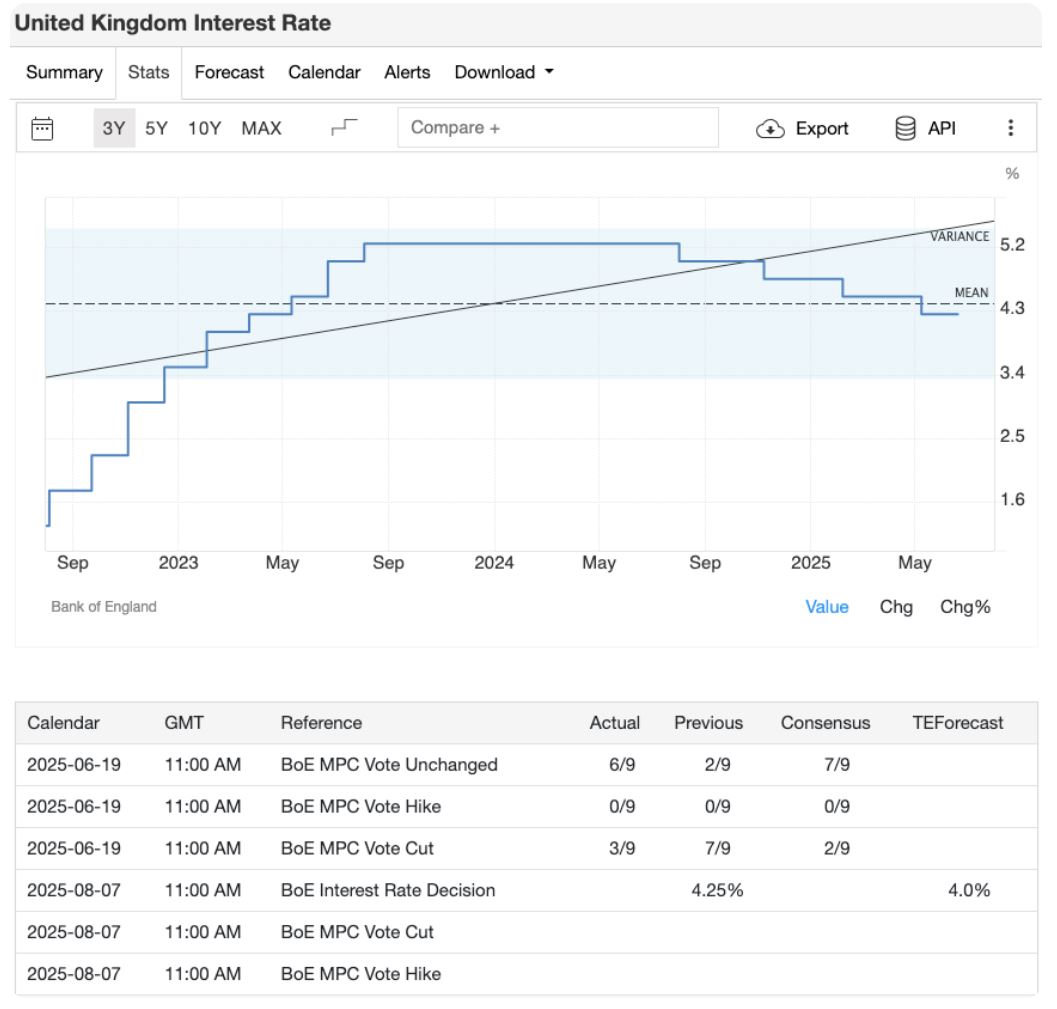Click the Download caret arrow

pos(549,72)
